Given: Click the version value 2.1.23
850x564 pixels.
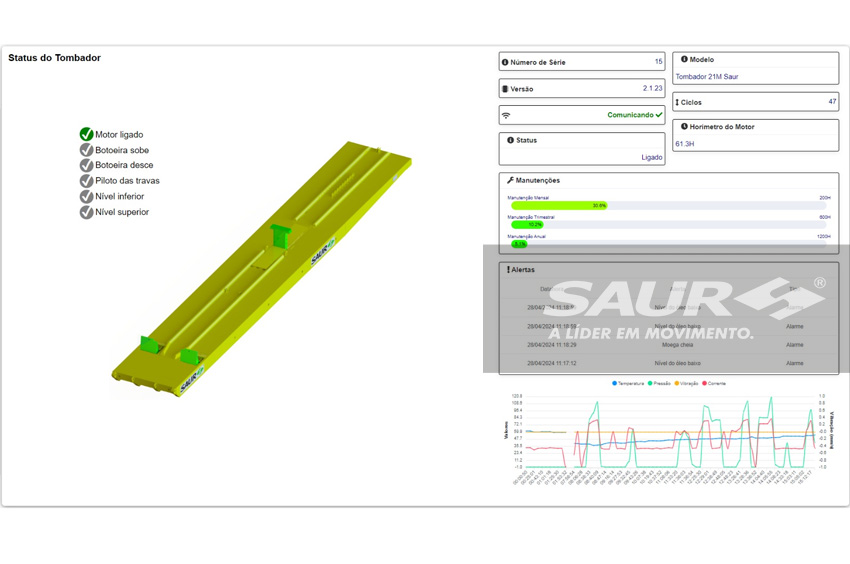Looking at the screenshot, I should [653, 88].
